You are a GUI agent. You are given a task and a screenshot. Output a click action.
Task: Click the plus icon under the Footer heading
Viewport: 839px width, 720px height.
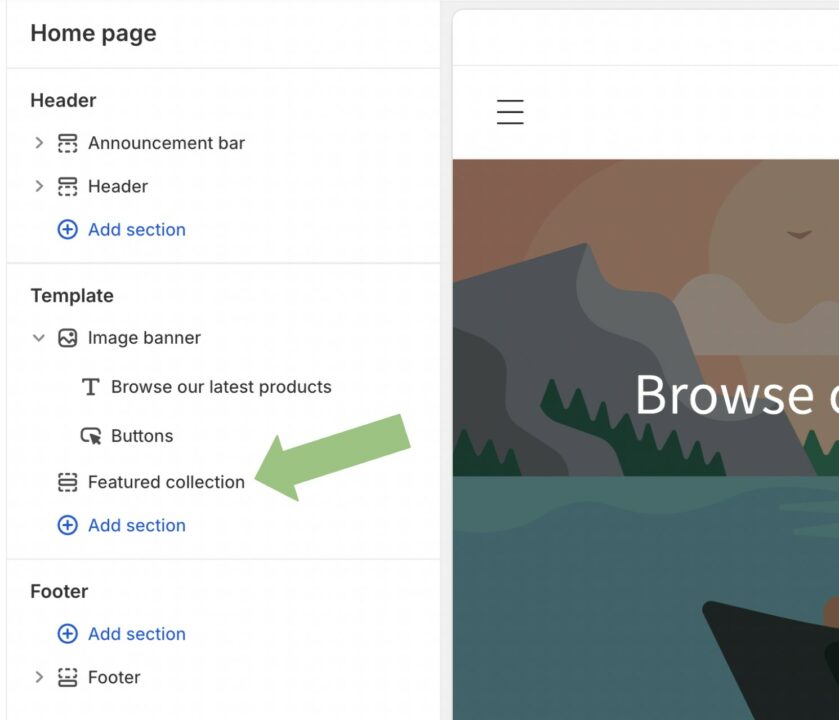tap(68, 633)
